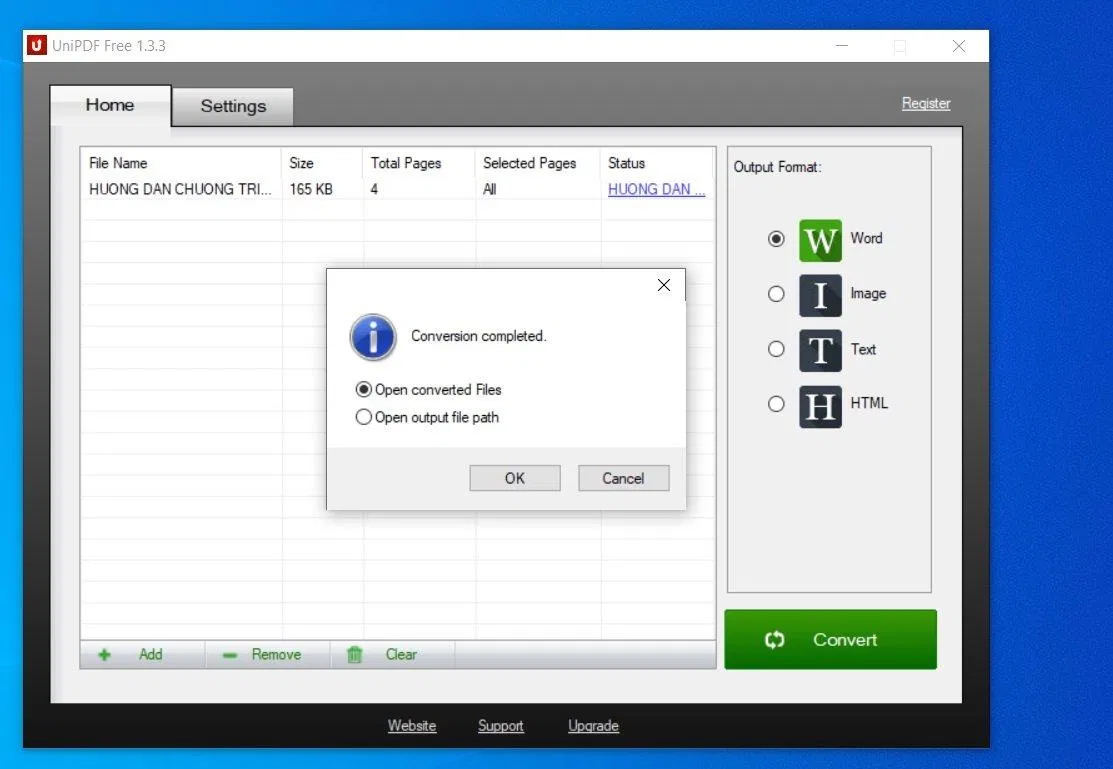1113x769 pixels.
Task: Click the green Word format icon
Action: [820, 240]
